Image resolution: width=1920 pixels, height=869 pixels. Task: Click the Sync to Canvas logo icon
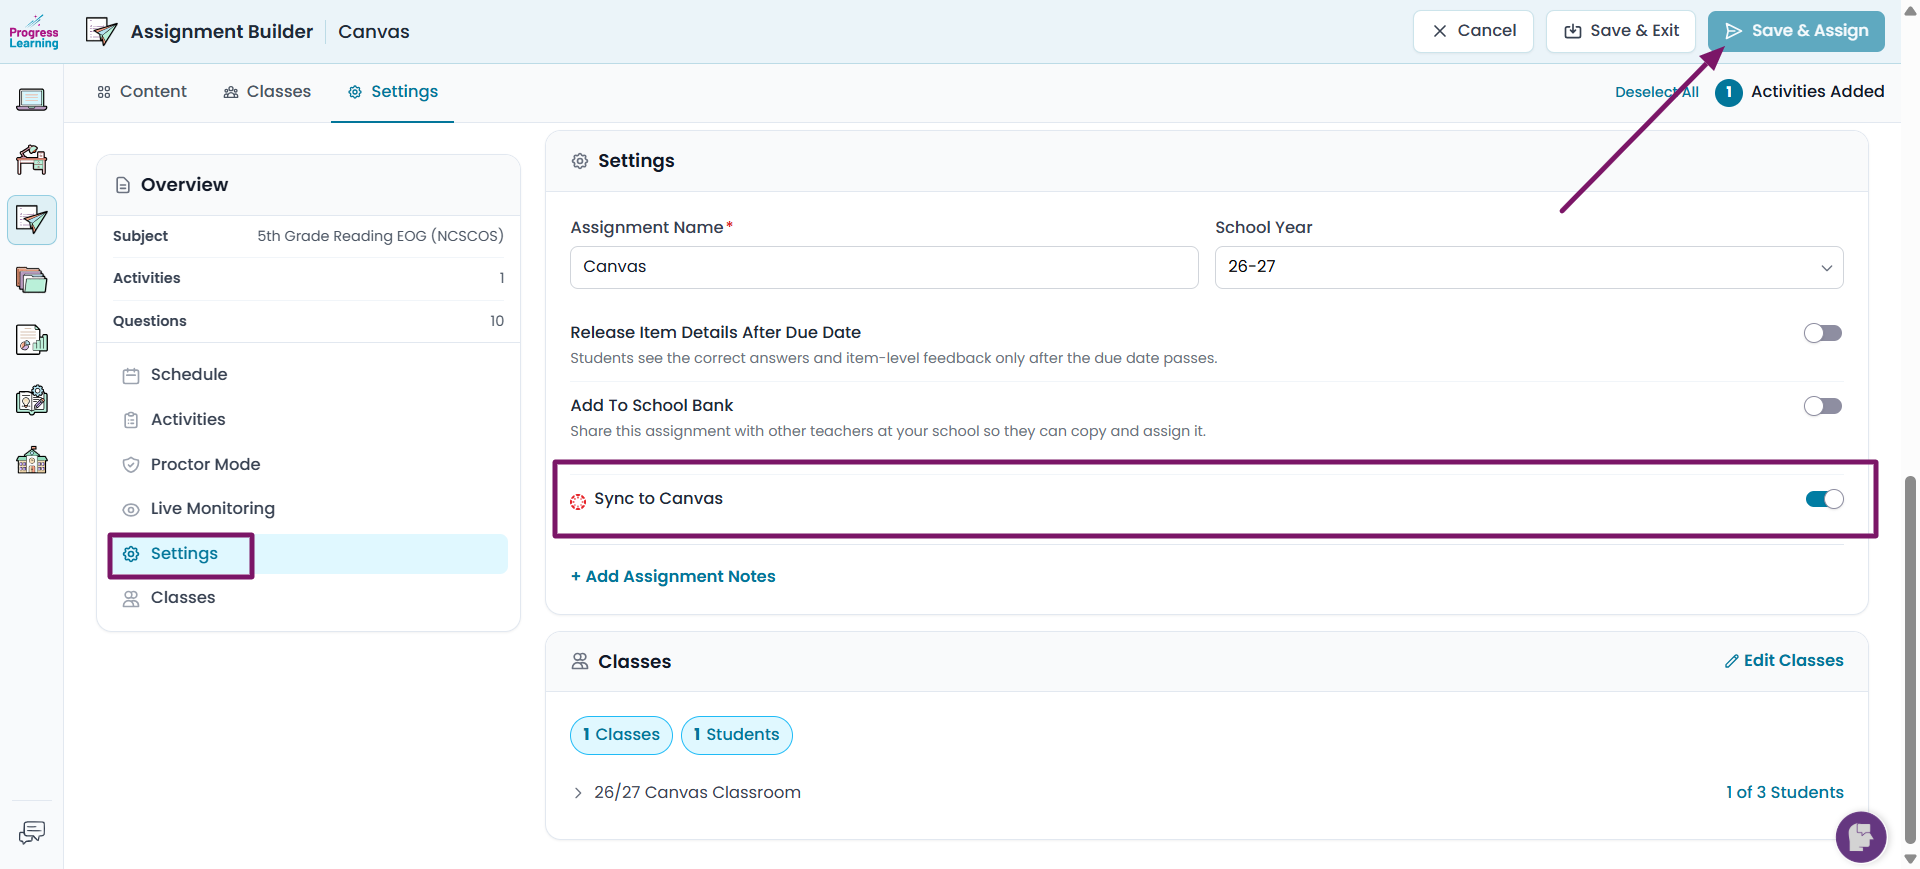point(578,501)
